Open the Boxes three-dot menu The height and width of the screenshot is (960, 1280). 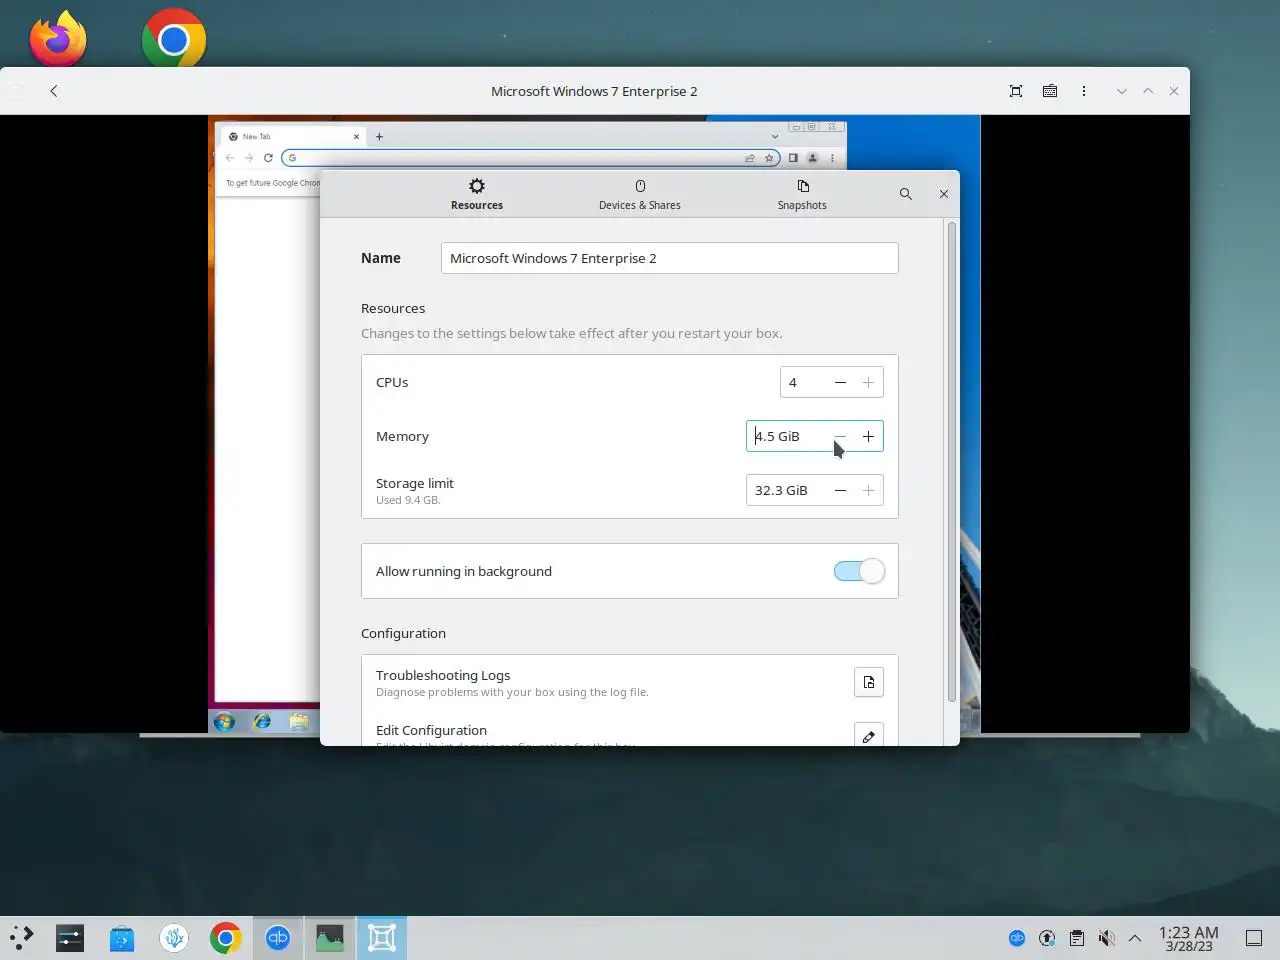[1084, 91]
